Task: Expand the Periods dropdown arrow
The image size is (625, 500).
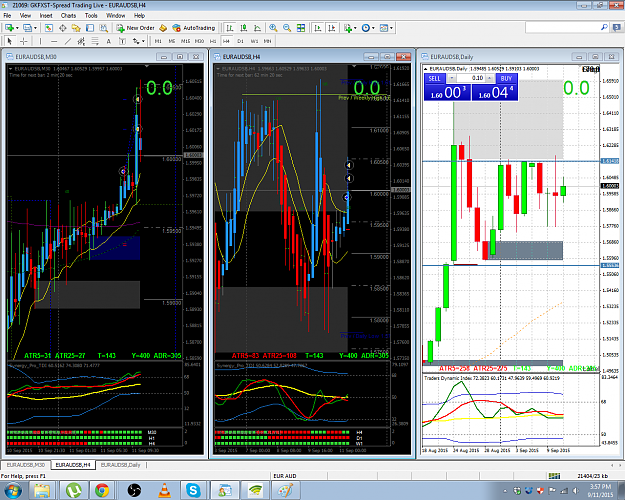Action: point(373,28)
